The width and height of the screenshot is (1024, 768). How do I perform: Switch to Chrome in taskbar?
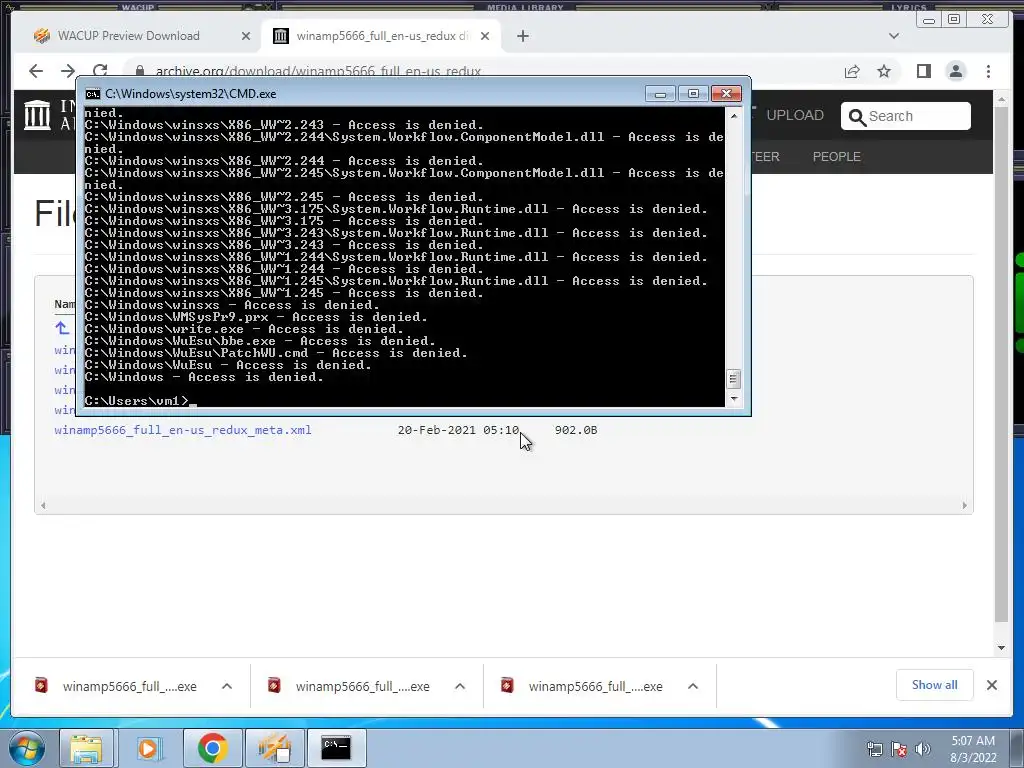[x=212, y=748]
